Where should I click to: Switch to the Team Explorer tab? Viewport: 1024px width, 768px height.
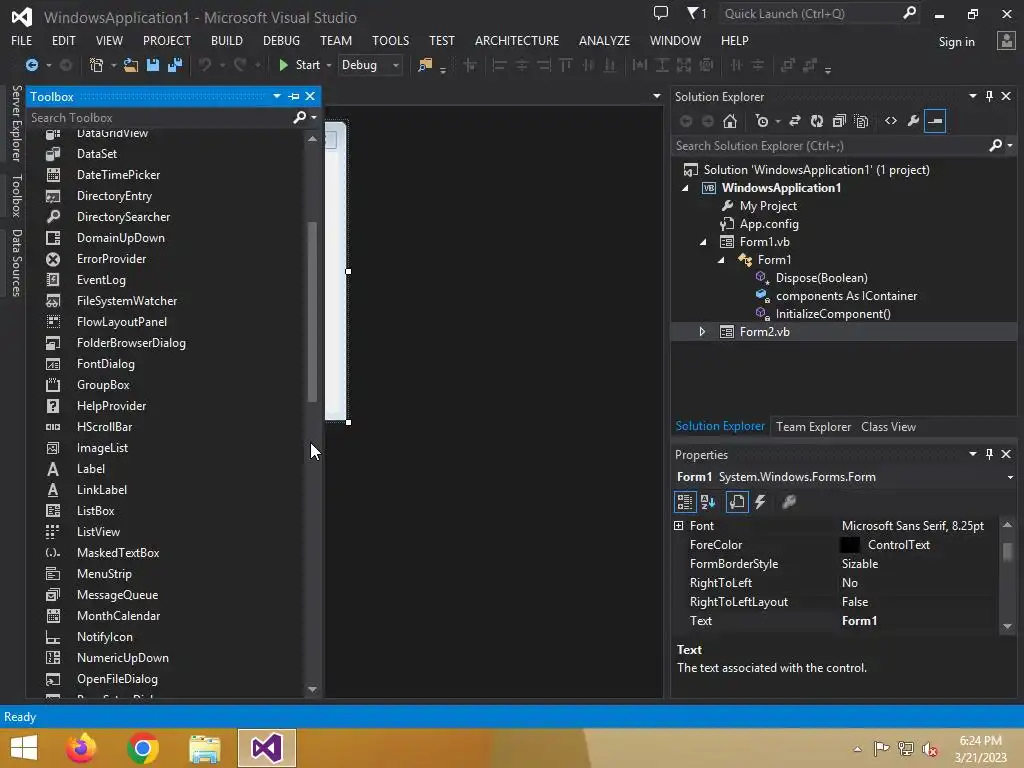(x=813, y=426)
